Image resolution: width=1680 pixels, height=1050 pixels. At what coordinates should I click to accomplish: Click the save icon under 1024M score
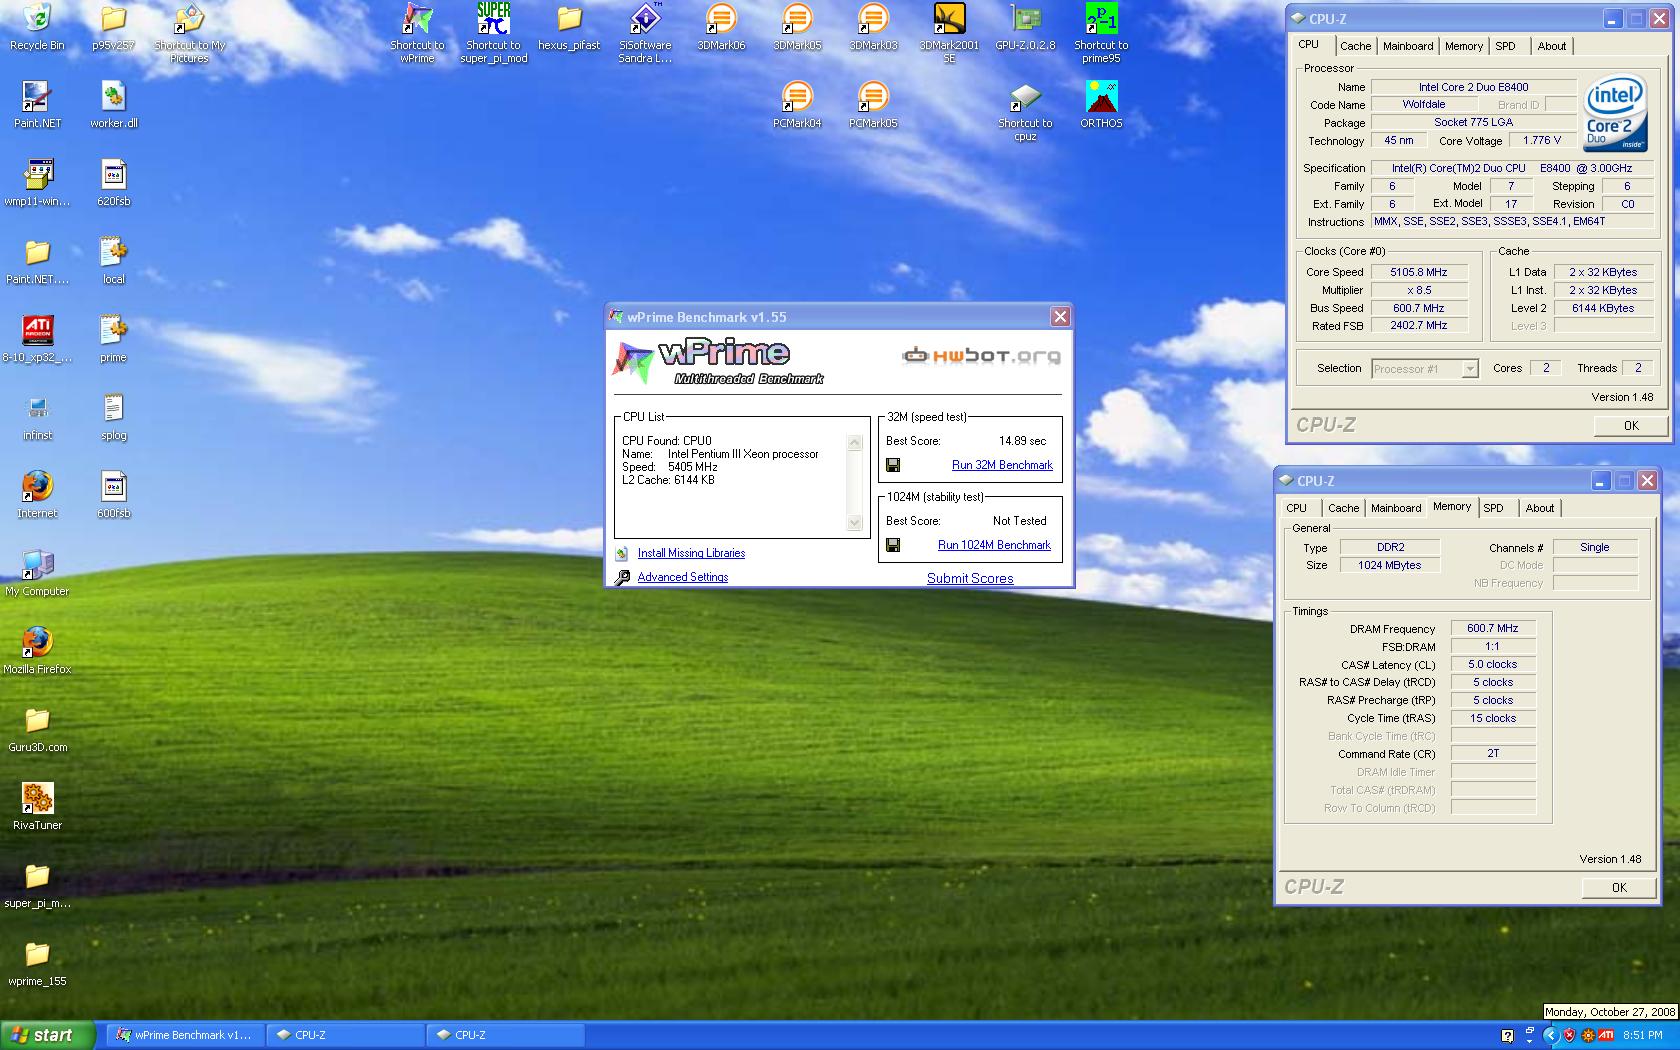pos(893,545)
